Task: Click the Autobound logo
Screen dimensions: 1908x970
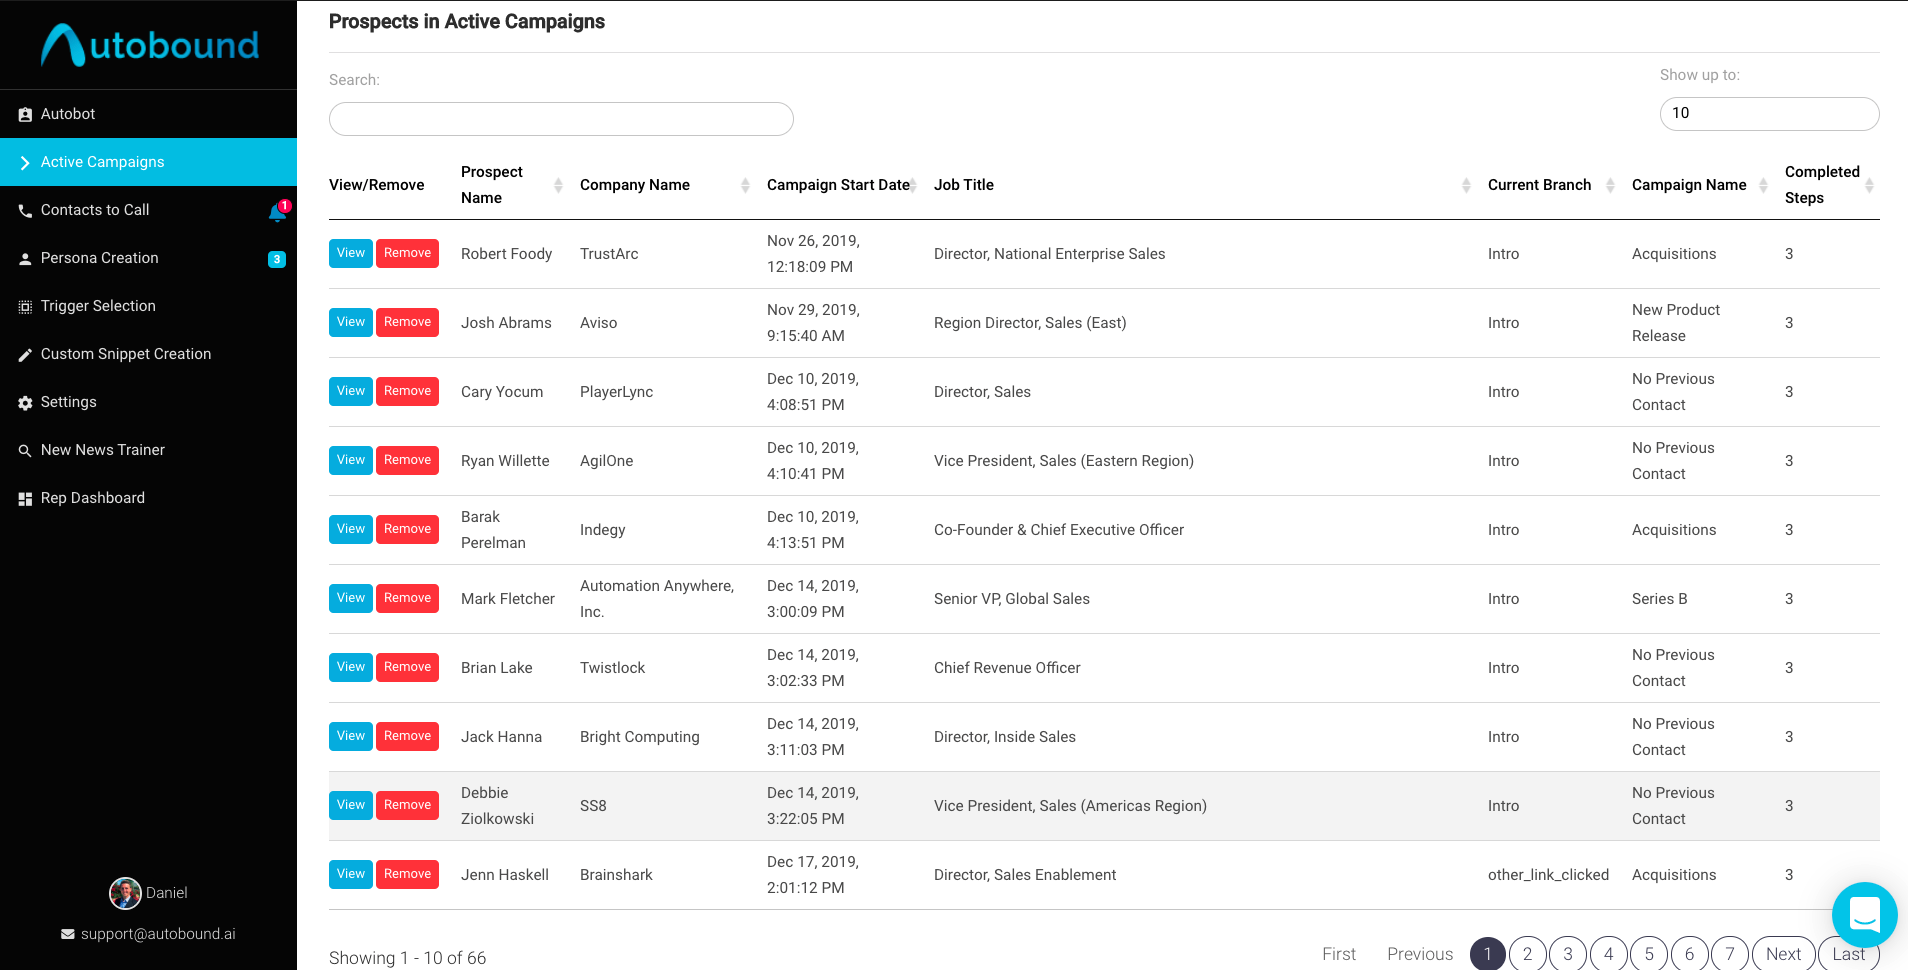Action: (149, 45)
